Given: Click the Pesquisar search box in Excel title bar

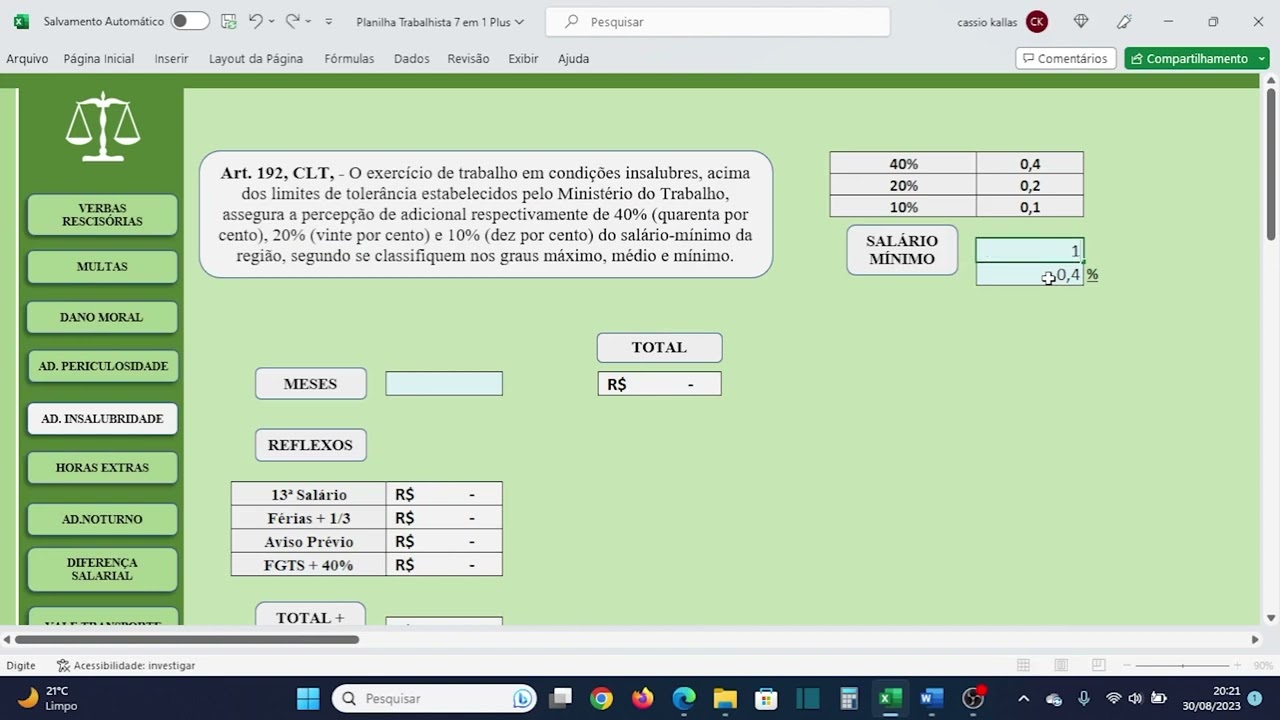Looking at the screenshot, I should [718, 21].
